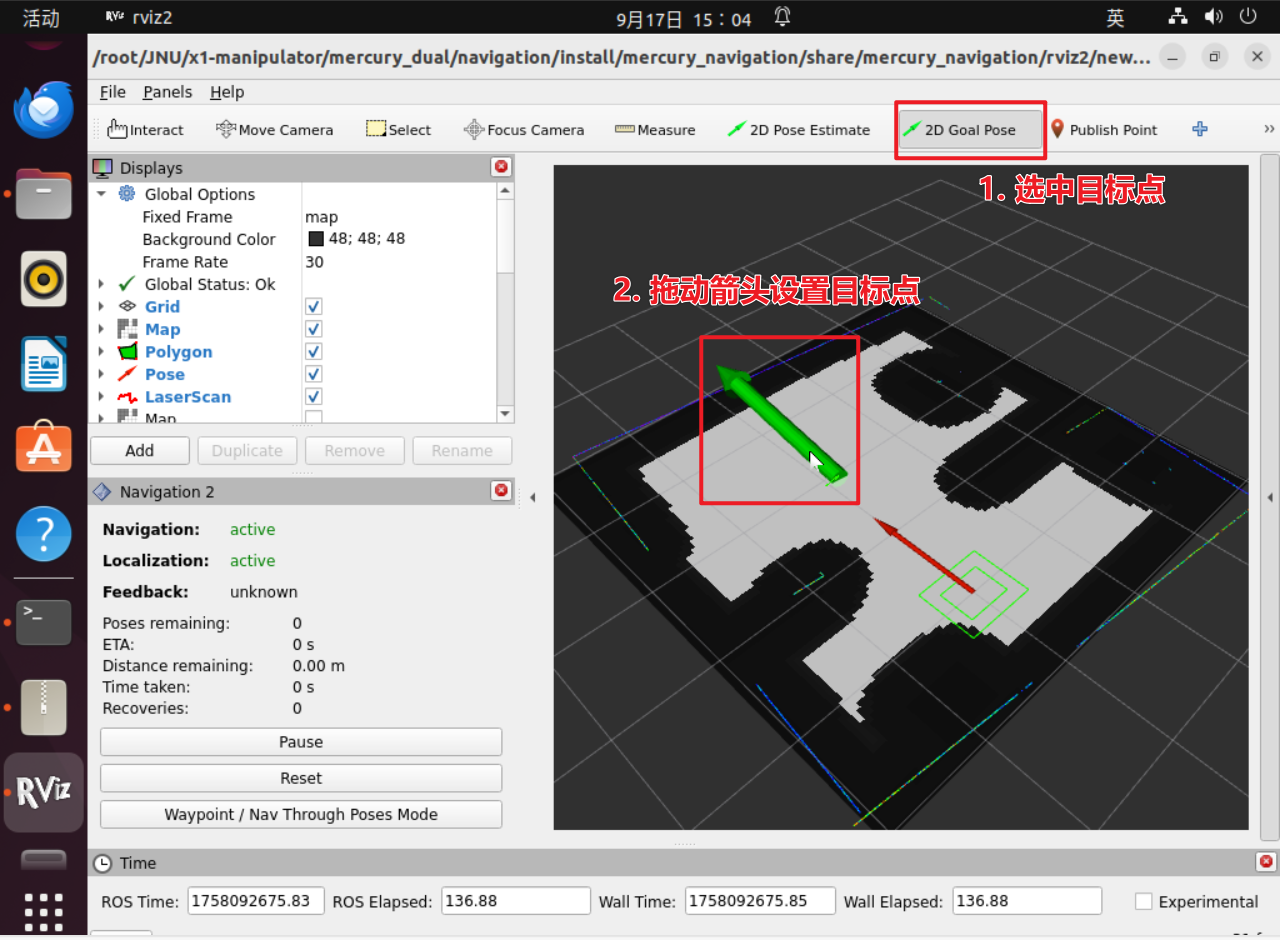The image size is (1280, 940).
Task: Open Thunderbird from the dock
Action: pos(44,109)
